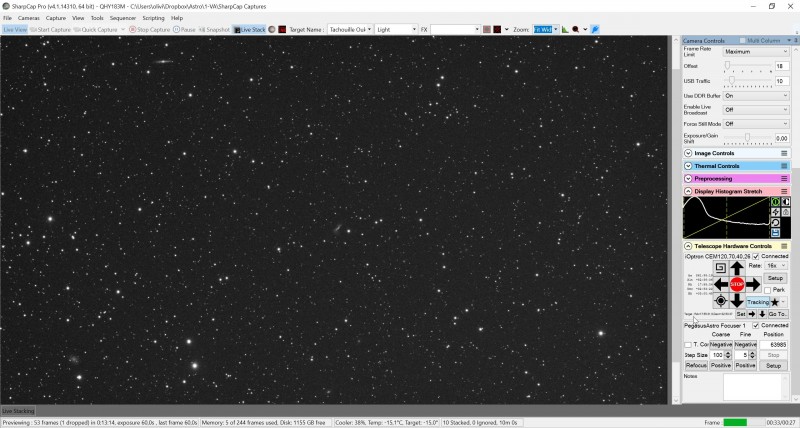Image resolution: width=800 pixels, height=428 pixels.
Task: Click the dark red reticule swatch icon
Action: (x=497, y=30)
